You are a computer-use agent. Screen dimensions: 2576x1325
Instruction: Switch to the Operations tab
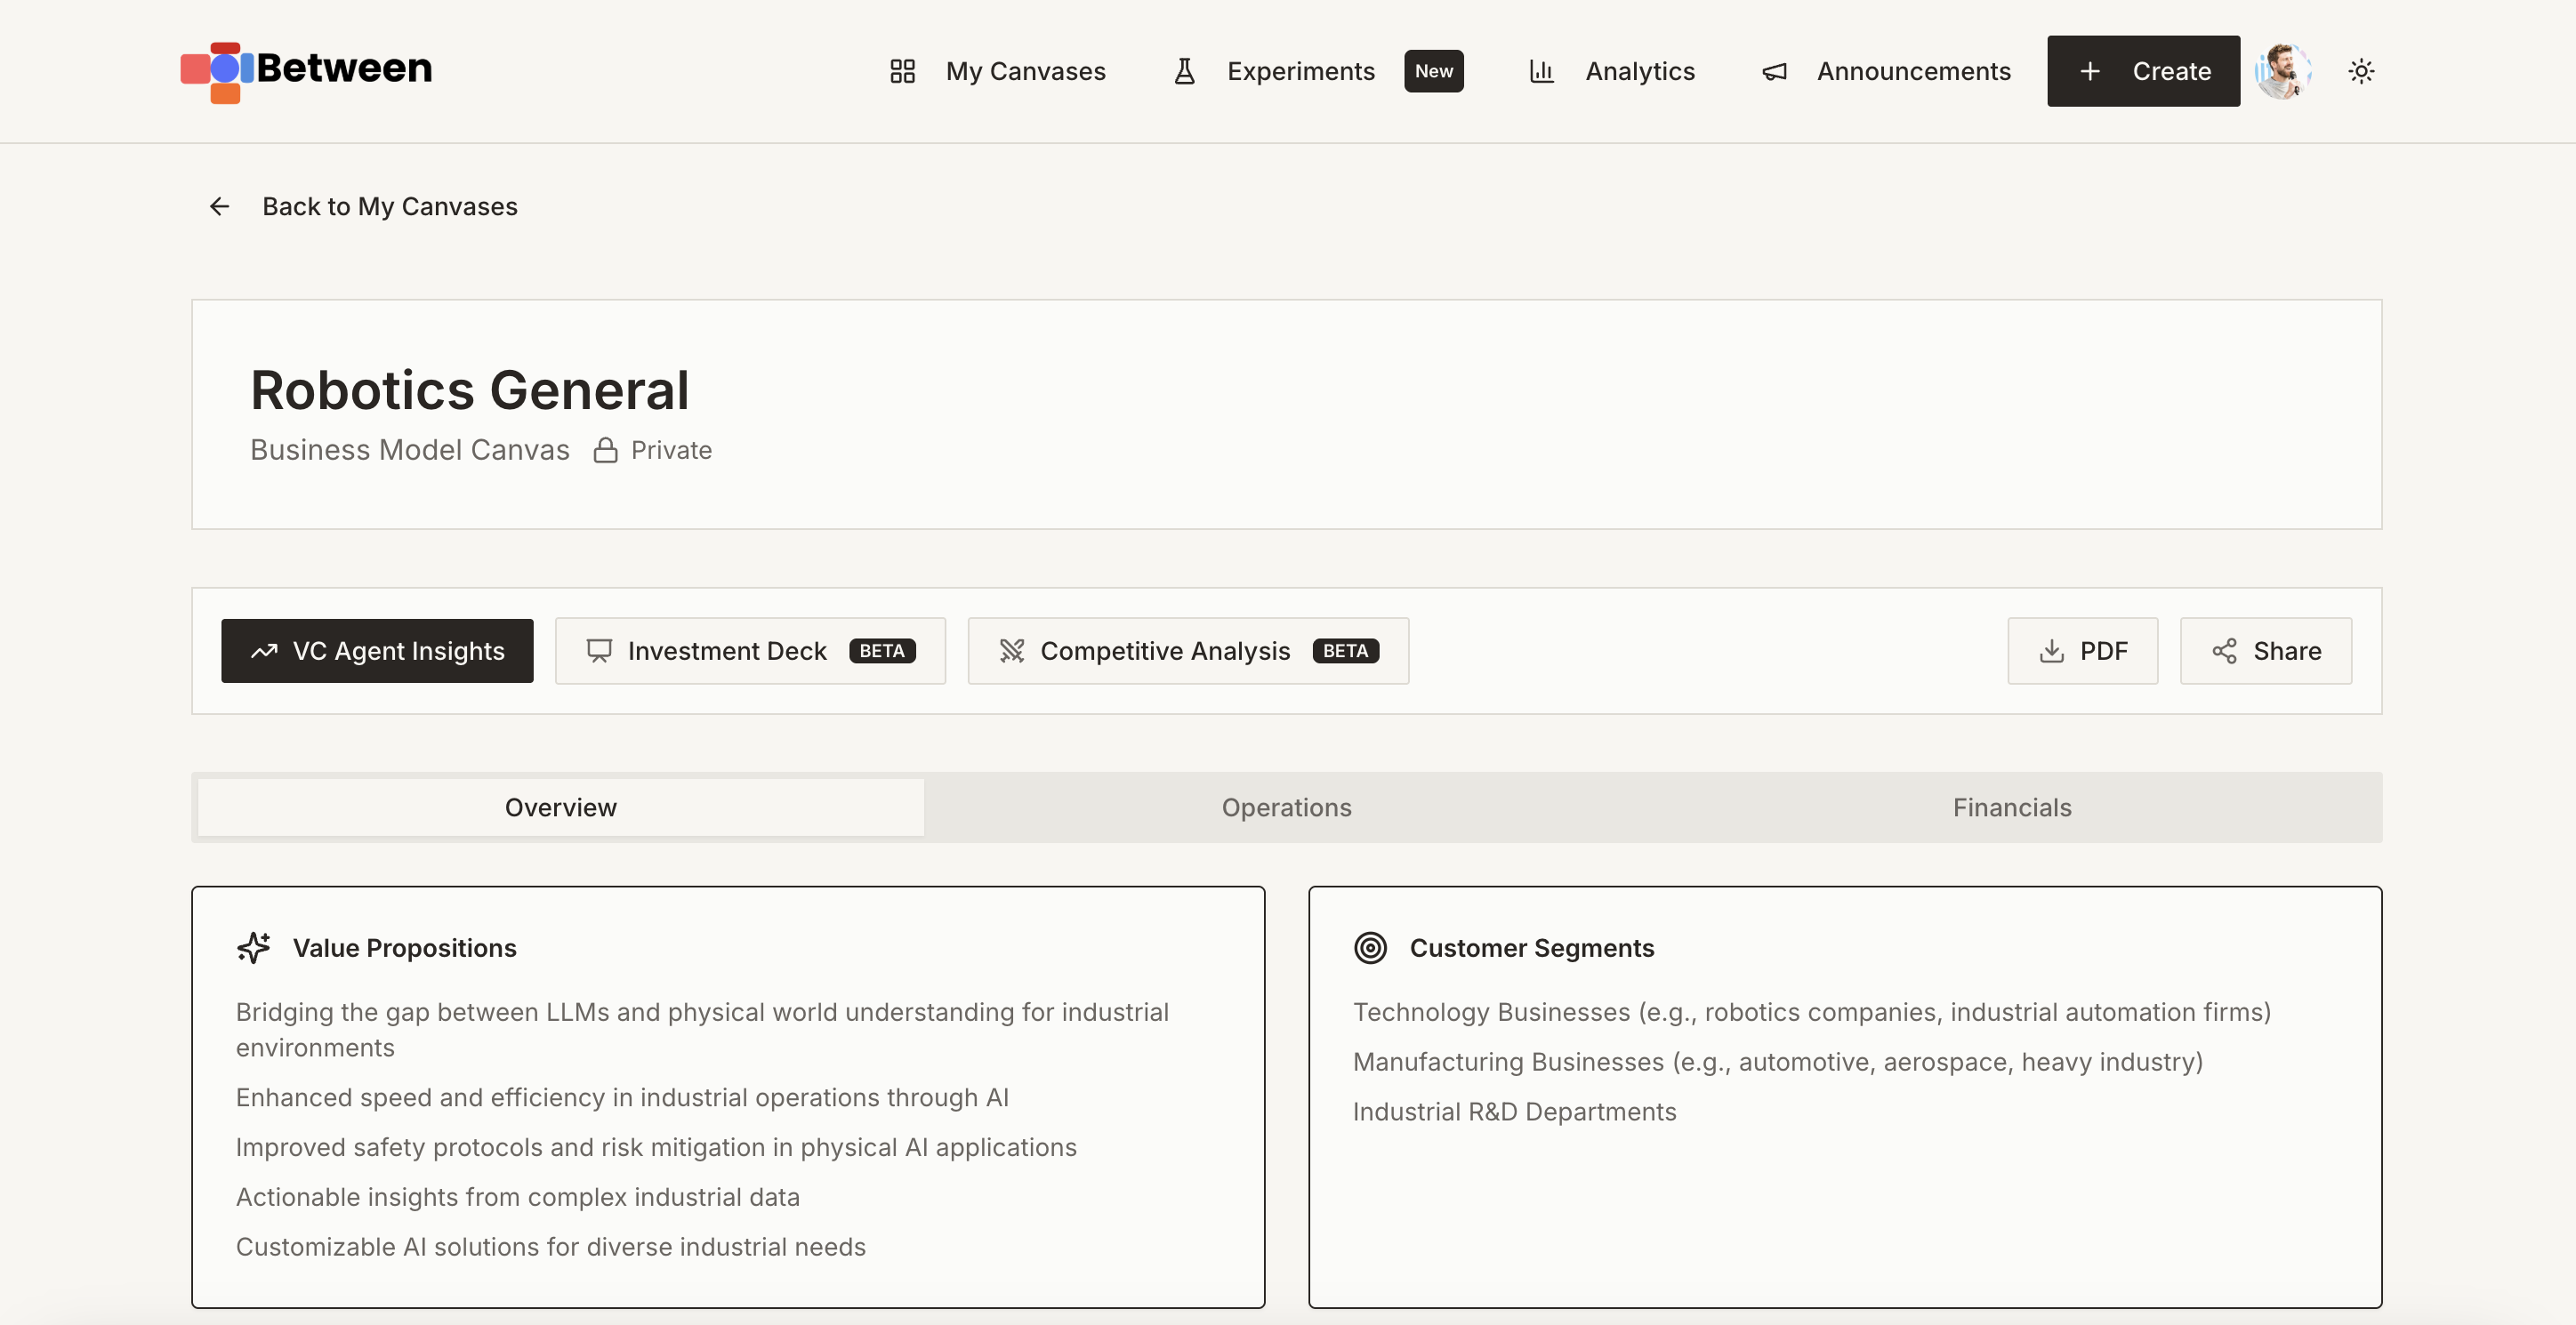pyautogui.click(x=1286, y=807)
